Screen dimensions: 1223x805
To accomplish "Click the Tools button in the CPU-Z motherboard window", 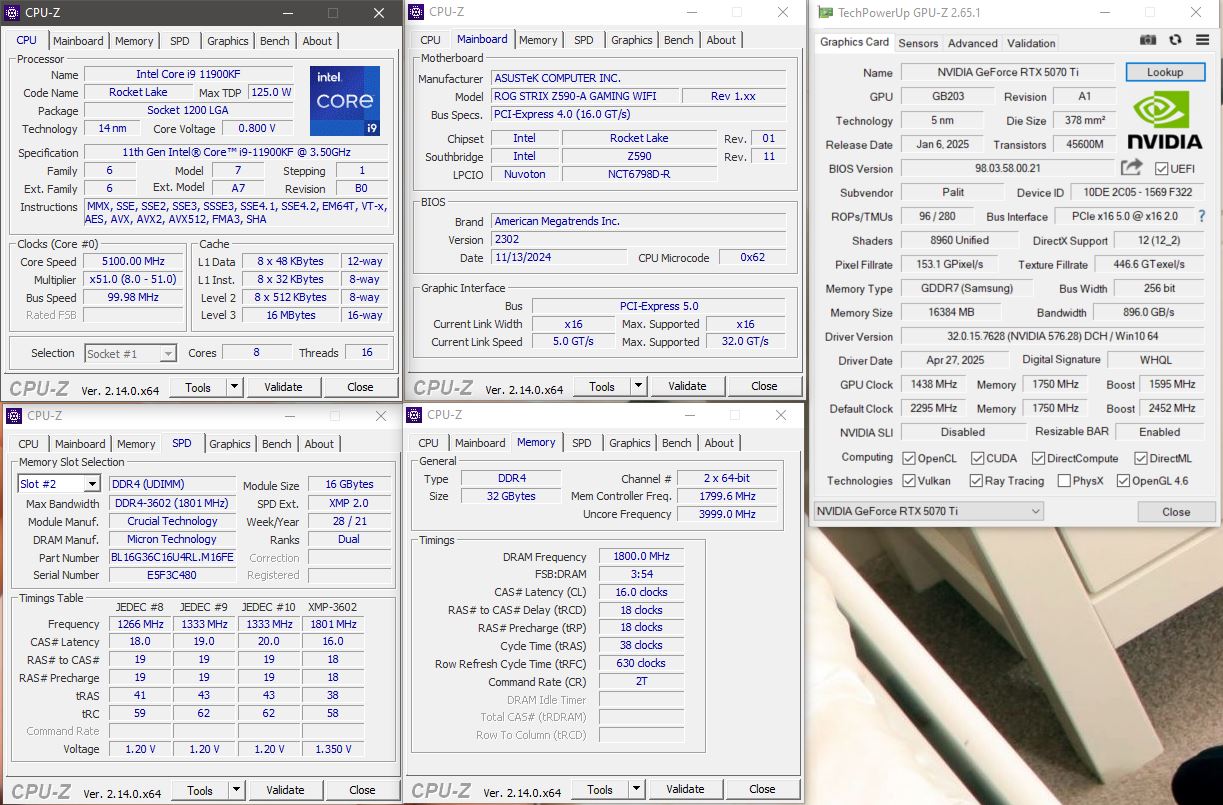I will (x=602, y=386).
